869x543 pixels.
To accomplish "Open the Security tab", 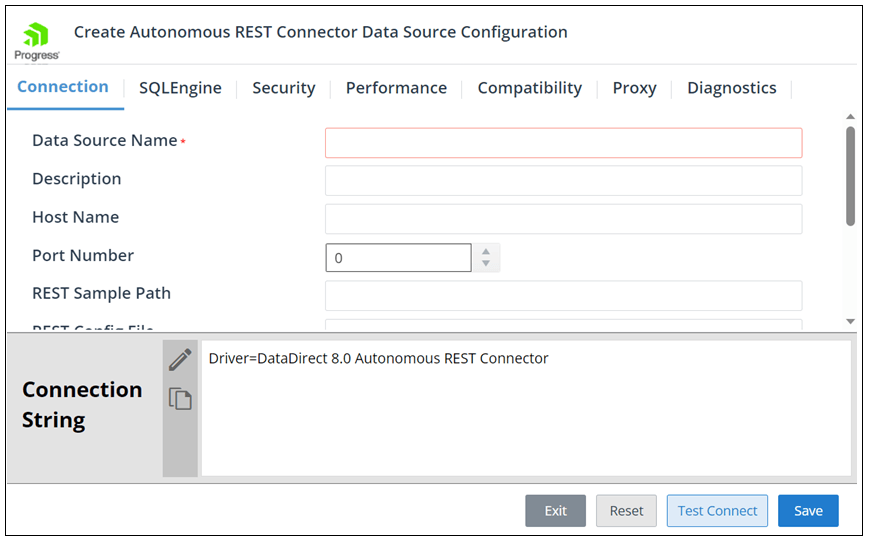I will (x=283, y=88).
